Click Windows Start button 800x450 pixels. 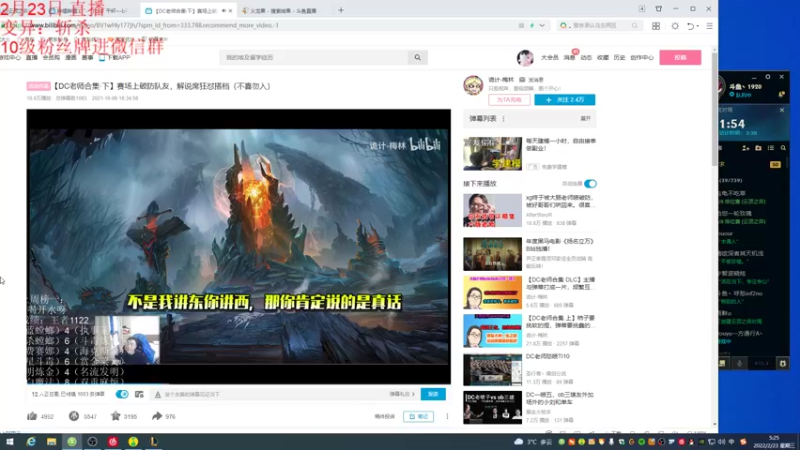pos(10,442)
